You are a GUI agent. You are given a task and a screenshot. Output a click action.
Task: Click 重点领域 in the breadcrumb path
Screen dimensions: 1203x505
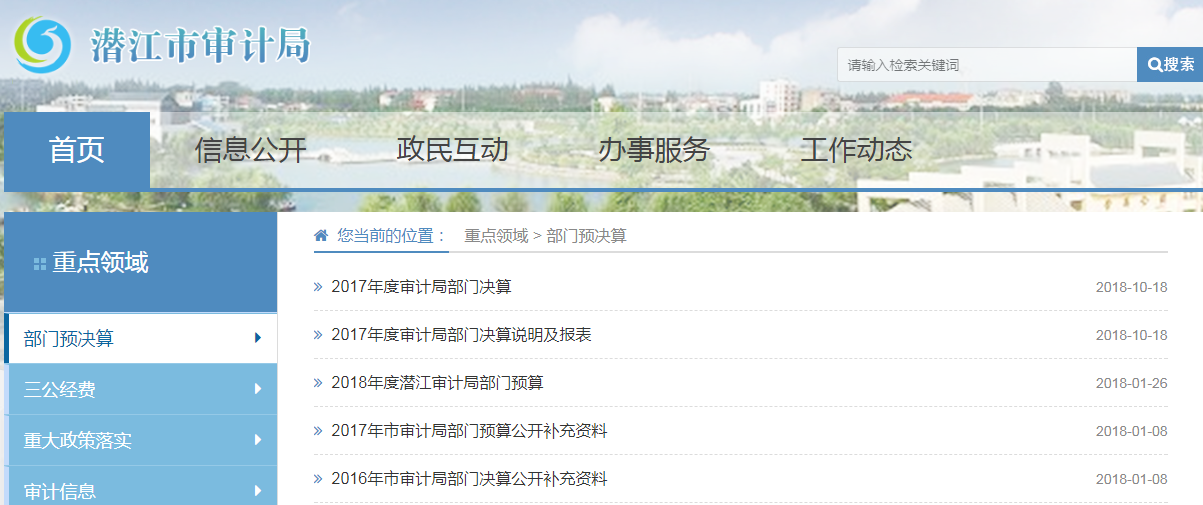[x=496, y=236]
